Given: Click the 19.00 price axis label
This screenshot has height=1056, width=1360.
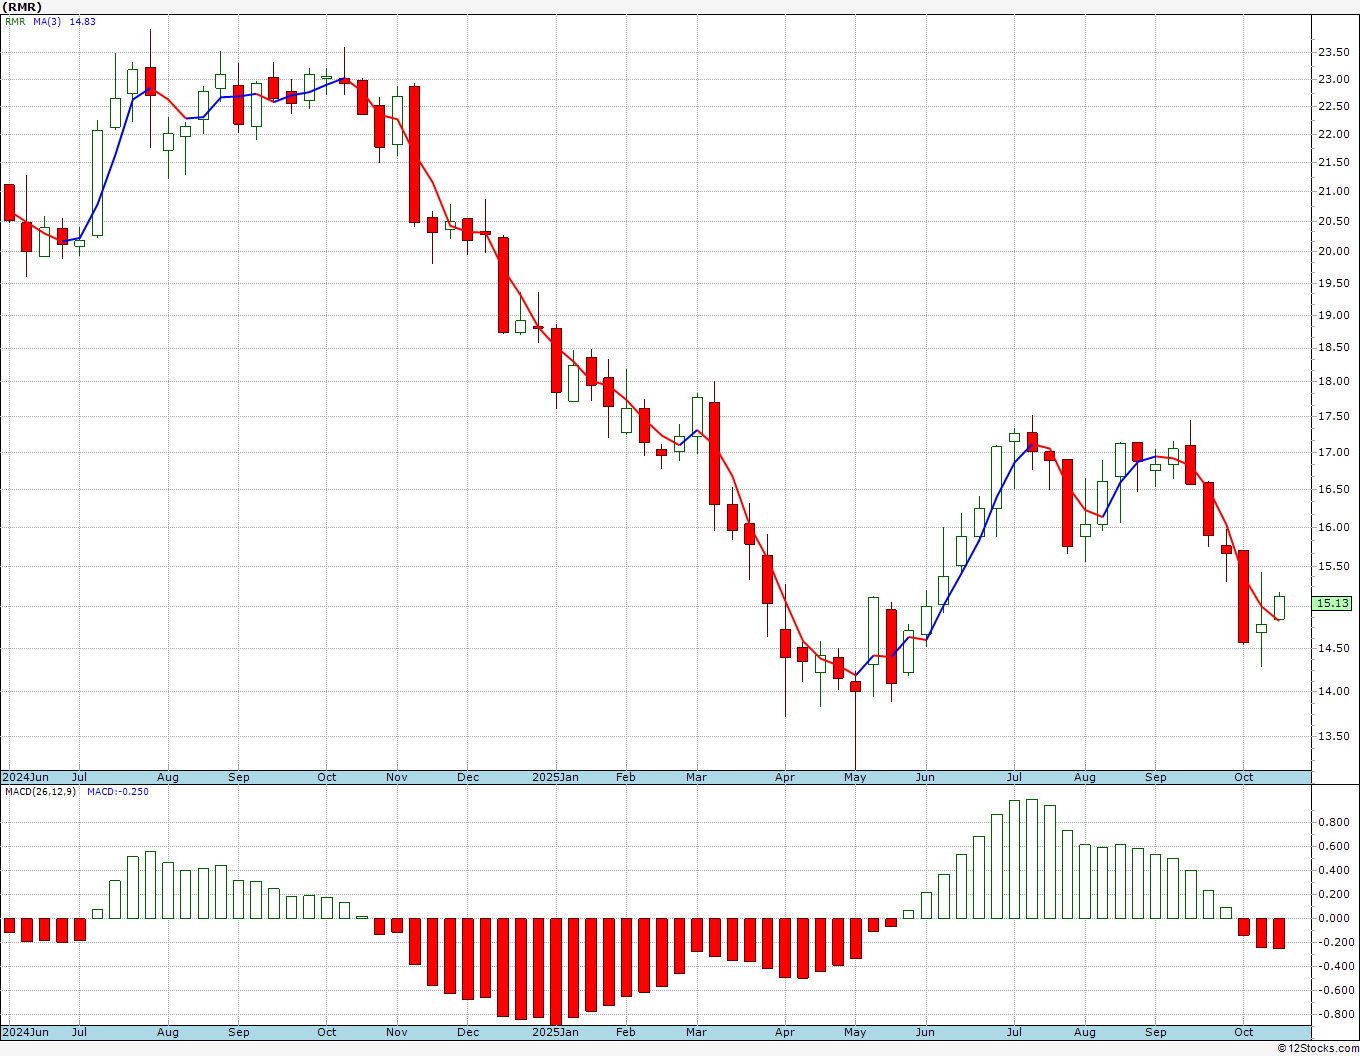Looking at the screenshot, I should 1333,315.
